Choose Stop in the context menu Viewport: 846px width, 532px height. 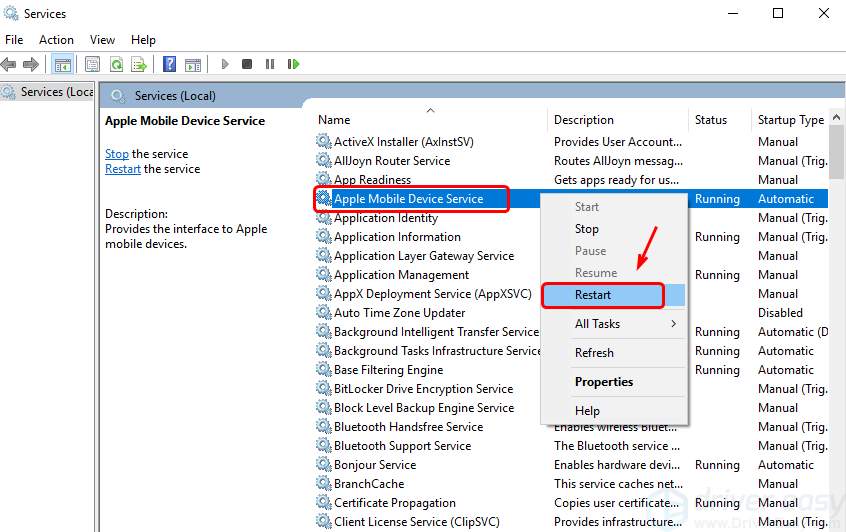pyautogui.click(x=614, y=229)
